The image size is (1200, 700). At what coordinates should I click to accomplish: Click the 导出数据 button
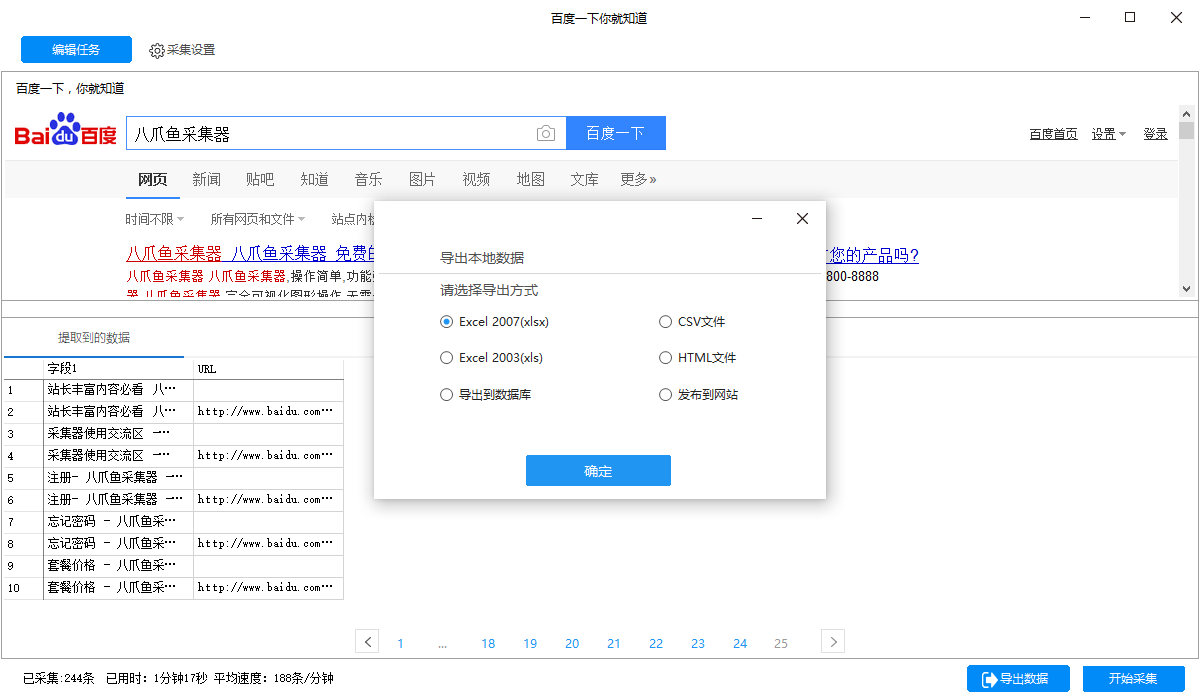click(1018, 679)
